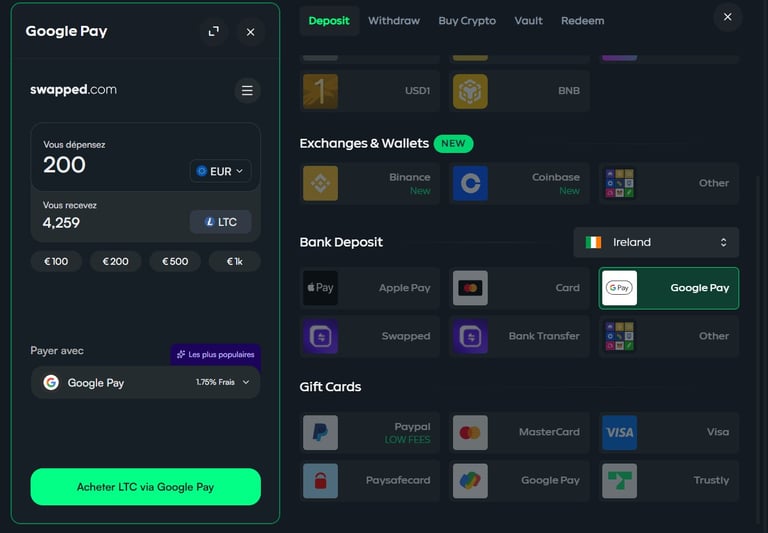Select the MasterCard gift card icon

[x=470, y=433]
